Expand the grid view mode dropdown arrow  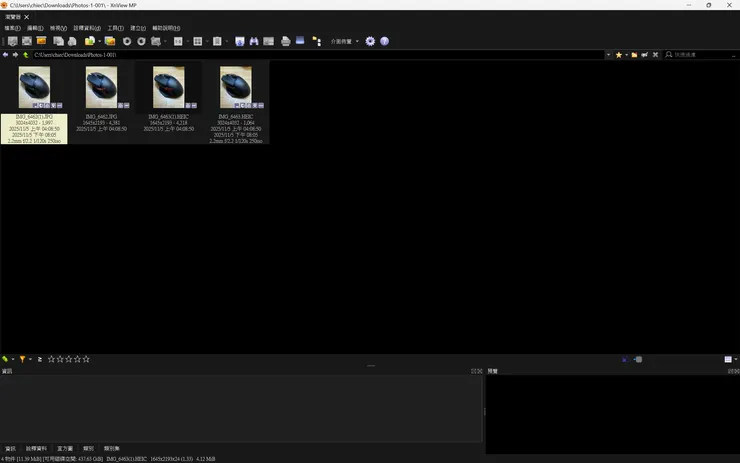(x=207, y=42)
